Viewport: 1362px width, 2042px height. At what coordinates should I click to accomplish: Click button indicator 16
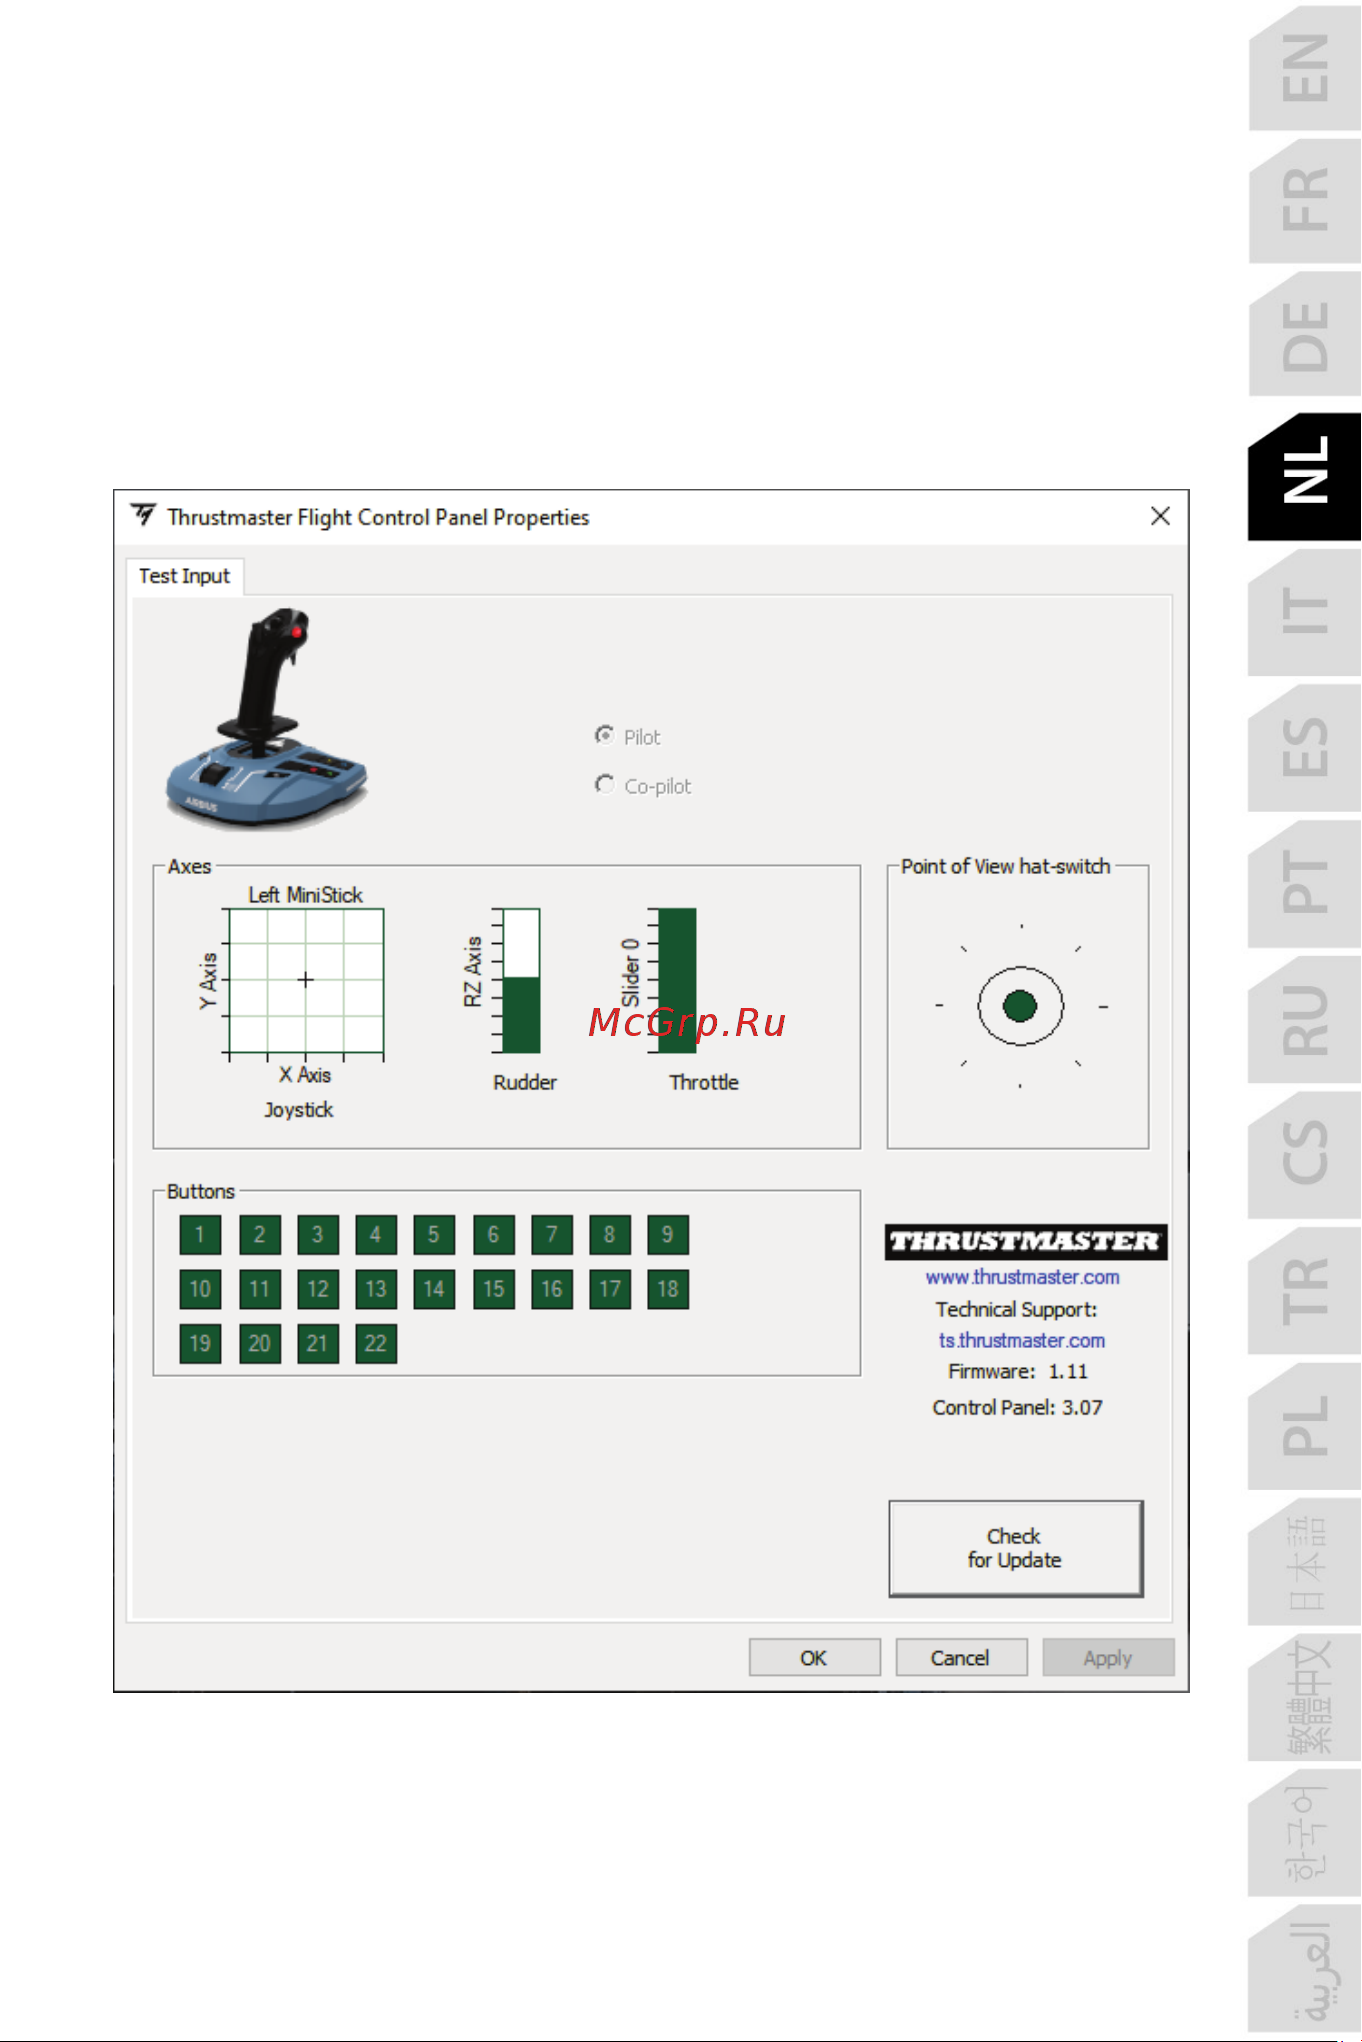551,1289
